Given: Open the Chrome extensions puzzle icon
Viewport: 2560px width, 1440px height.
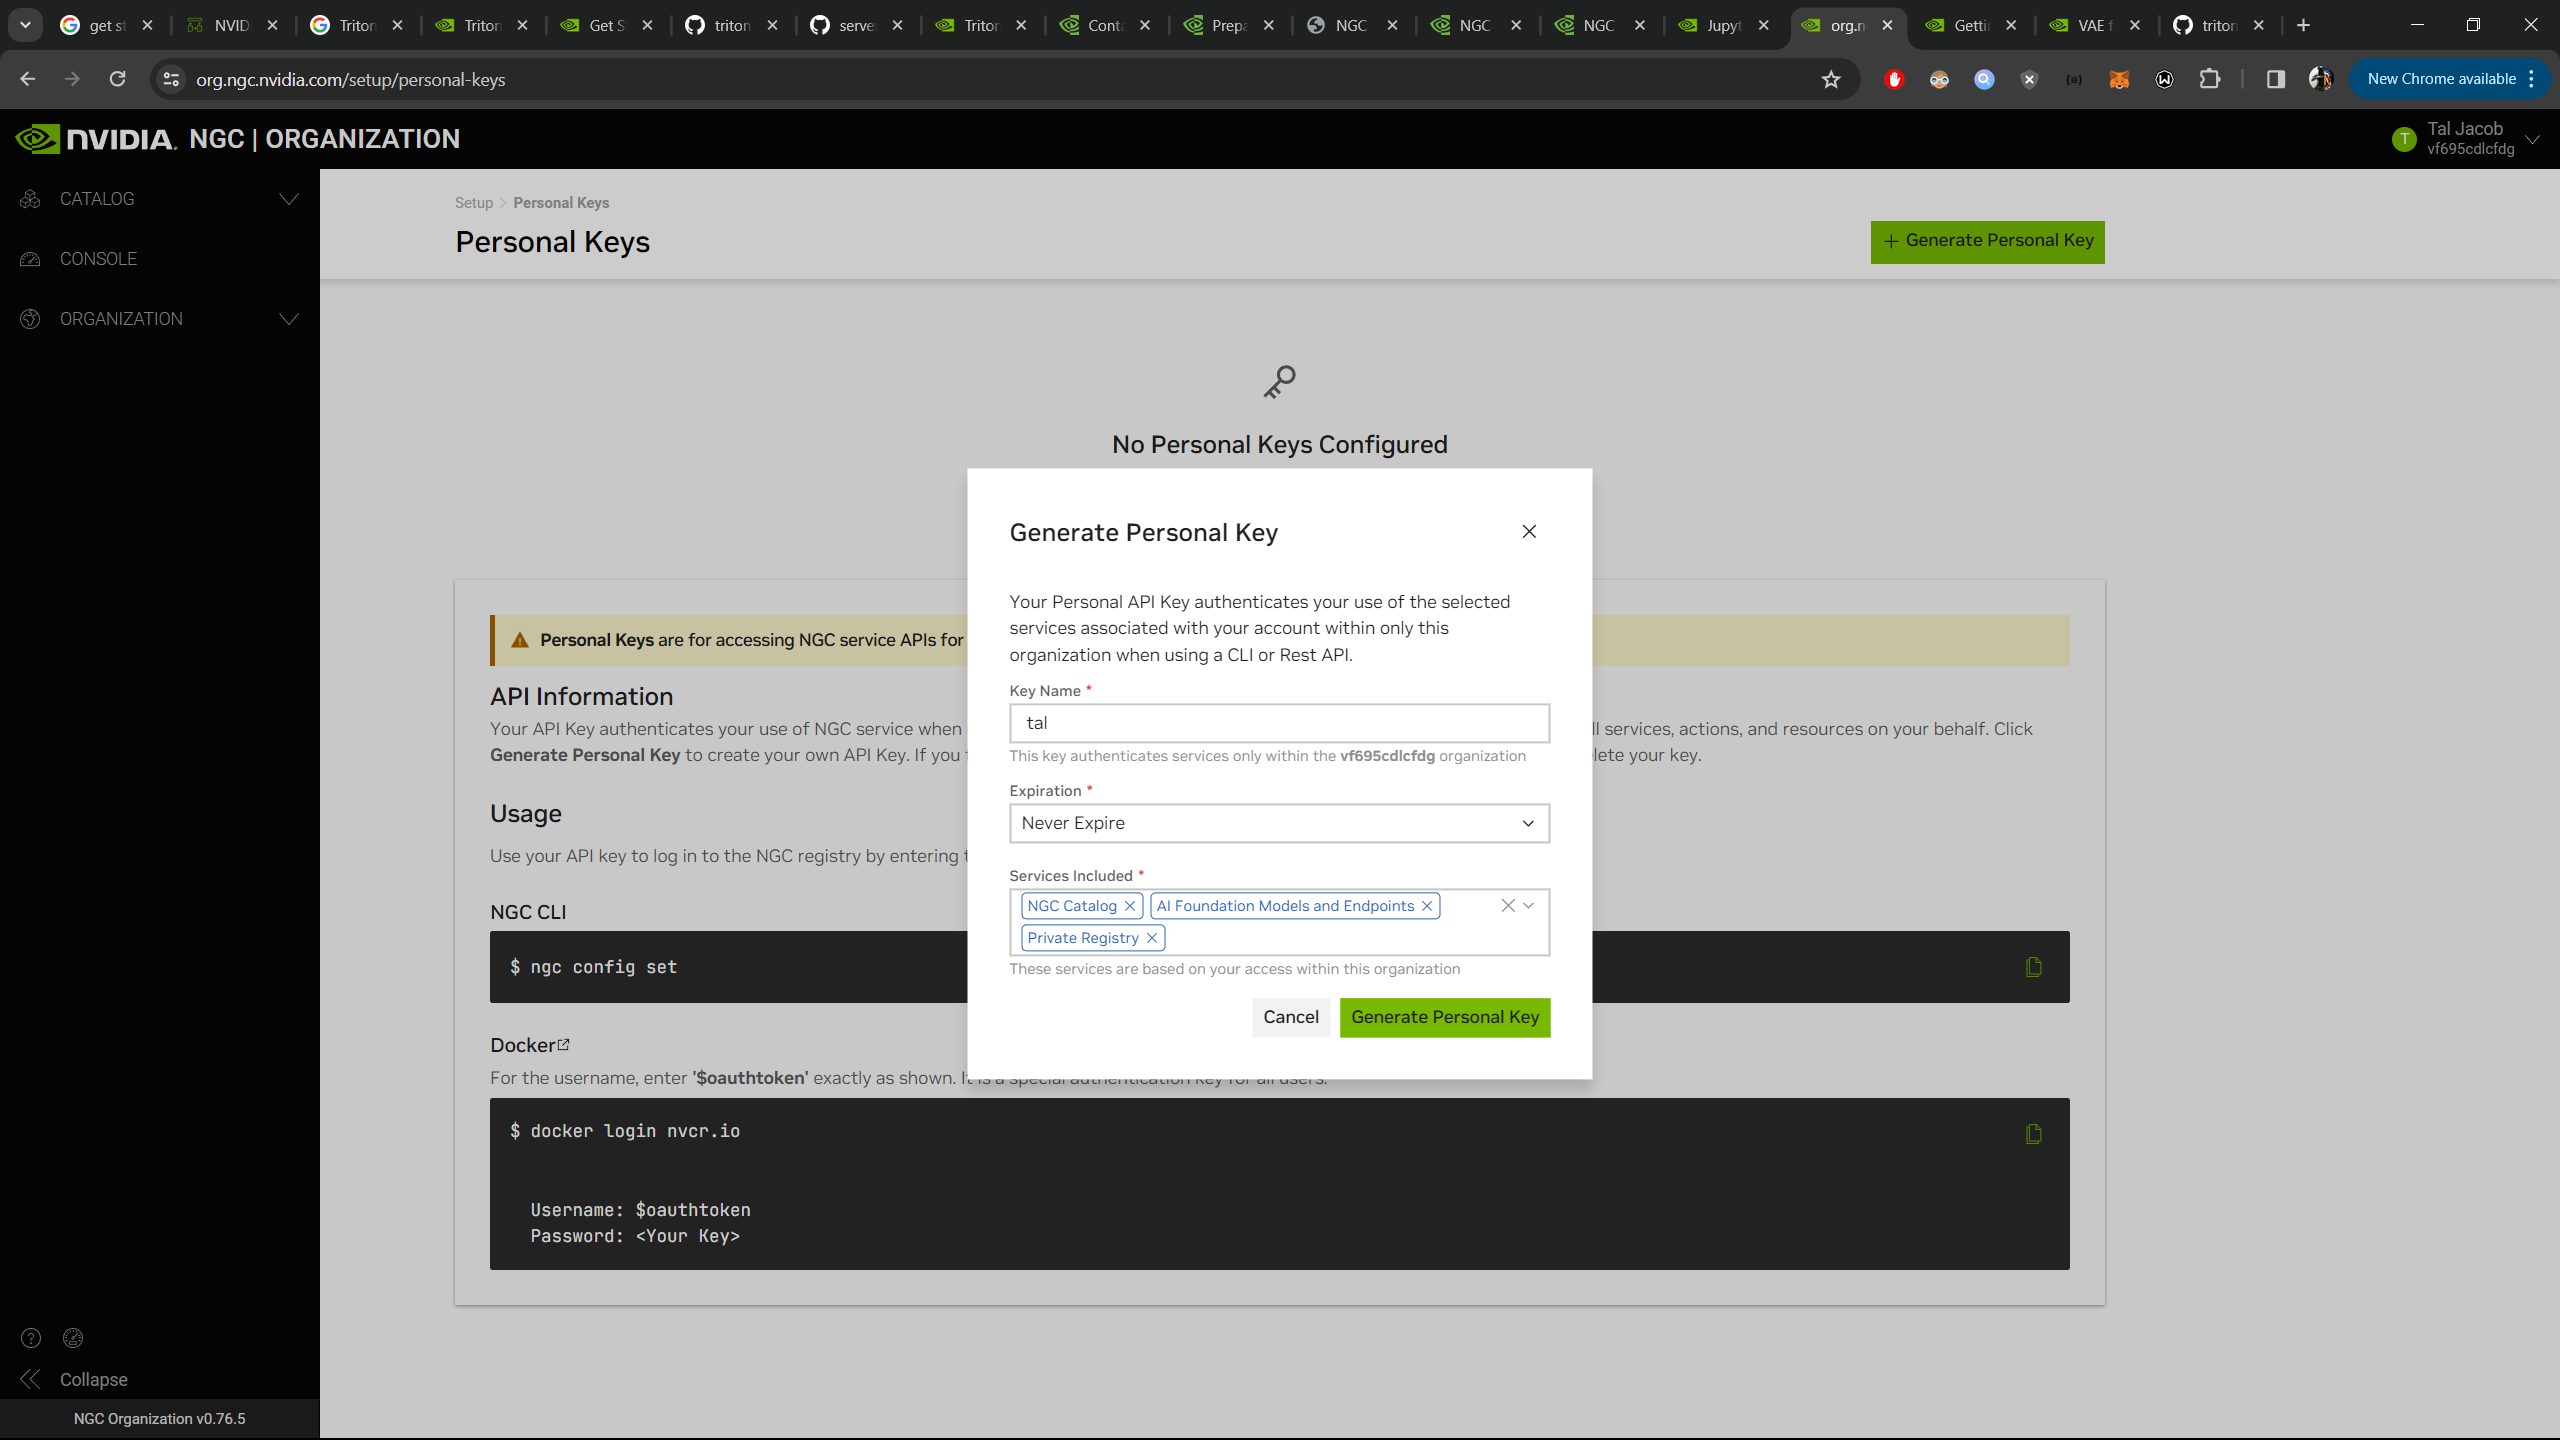Looking at the screenshot, I should click(2210, 79).
